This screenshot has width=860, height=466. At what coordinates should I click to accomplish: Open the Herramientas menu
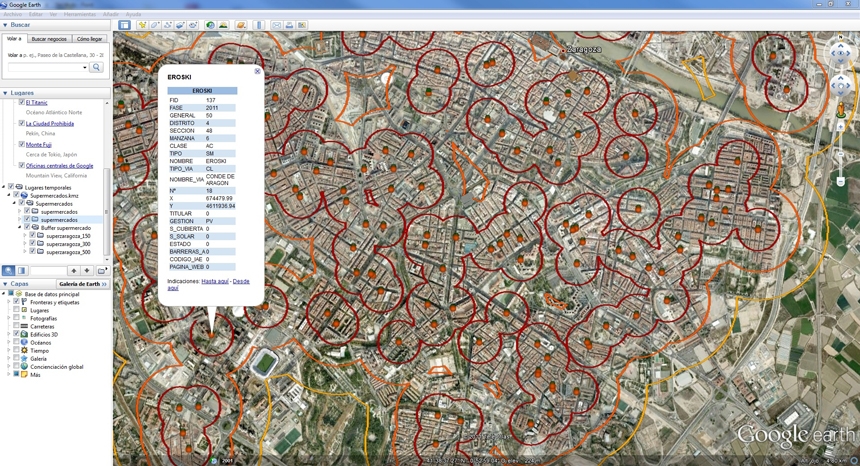coord(80,14)
